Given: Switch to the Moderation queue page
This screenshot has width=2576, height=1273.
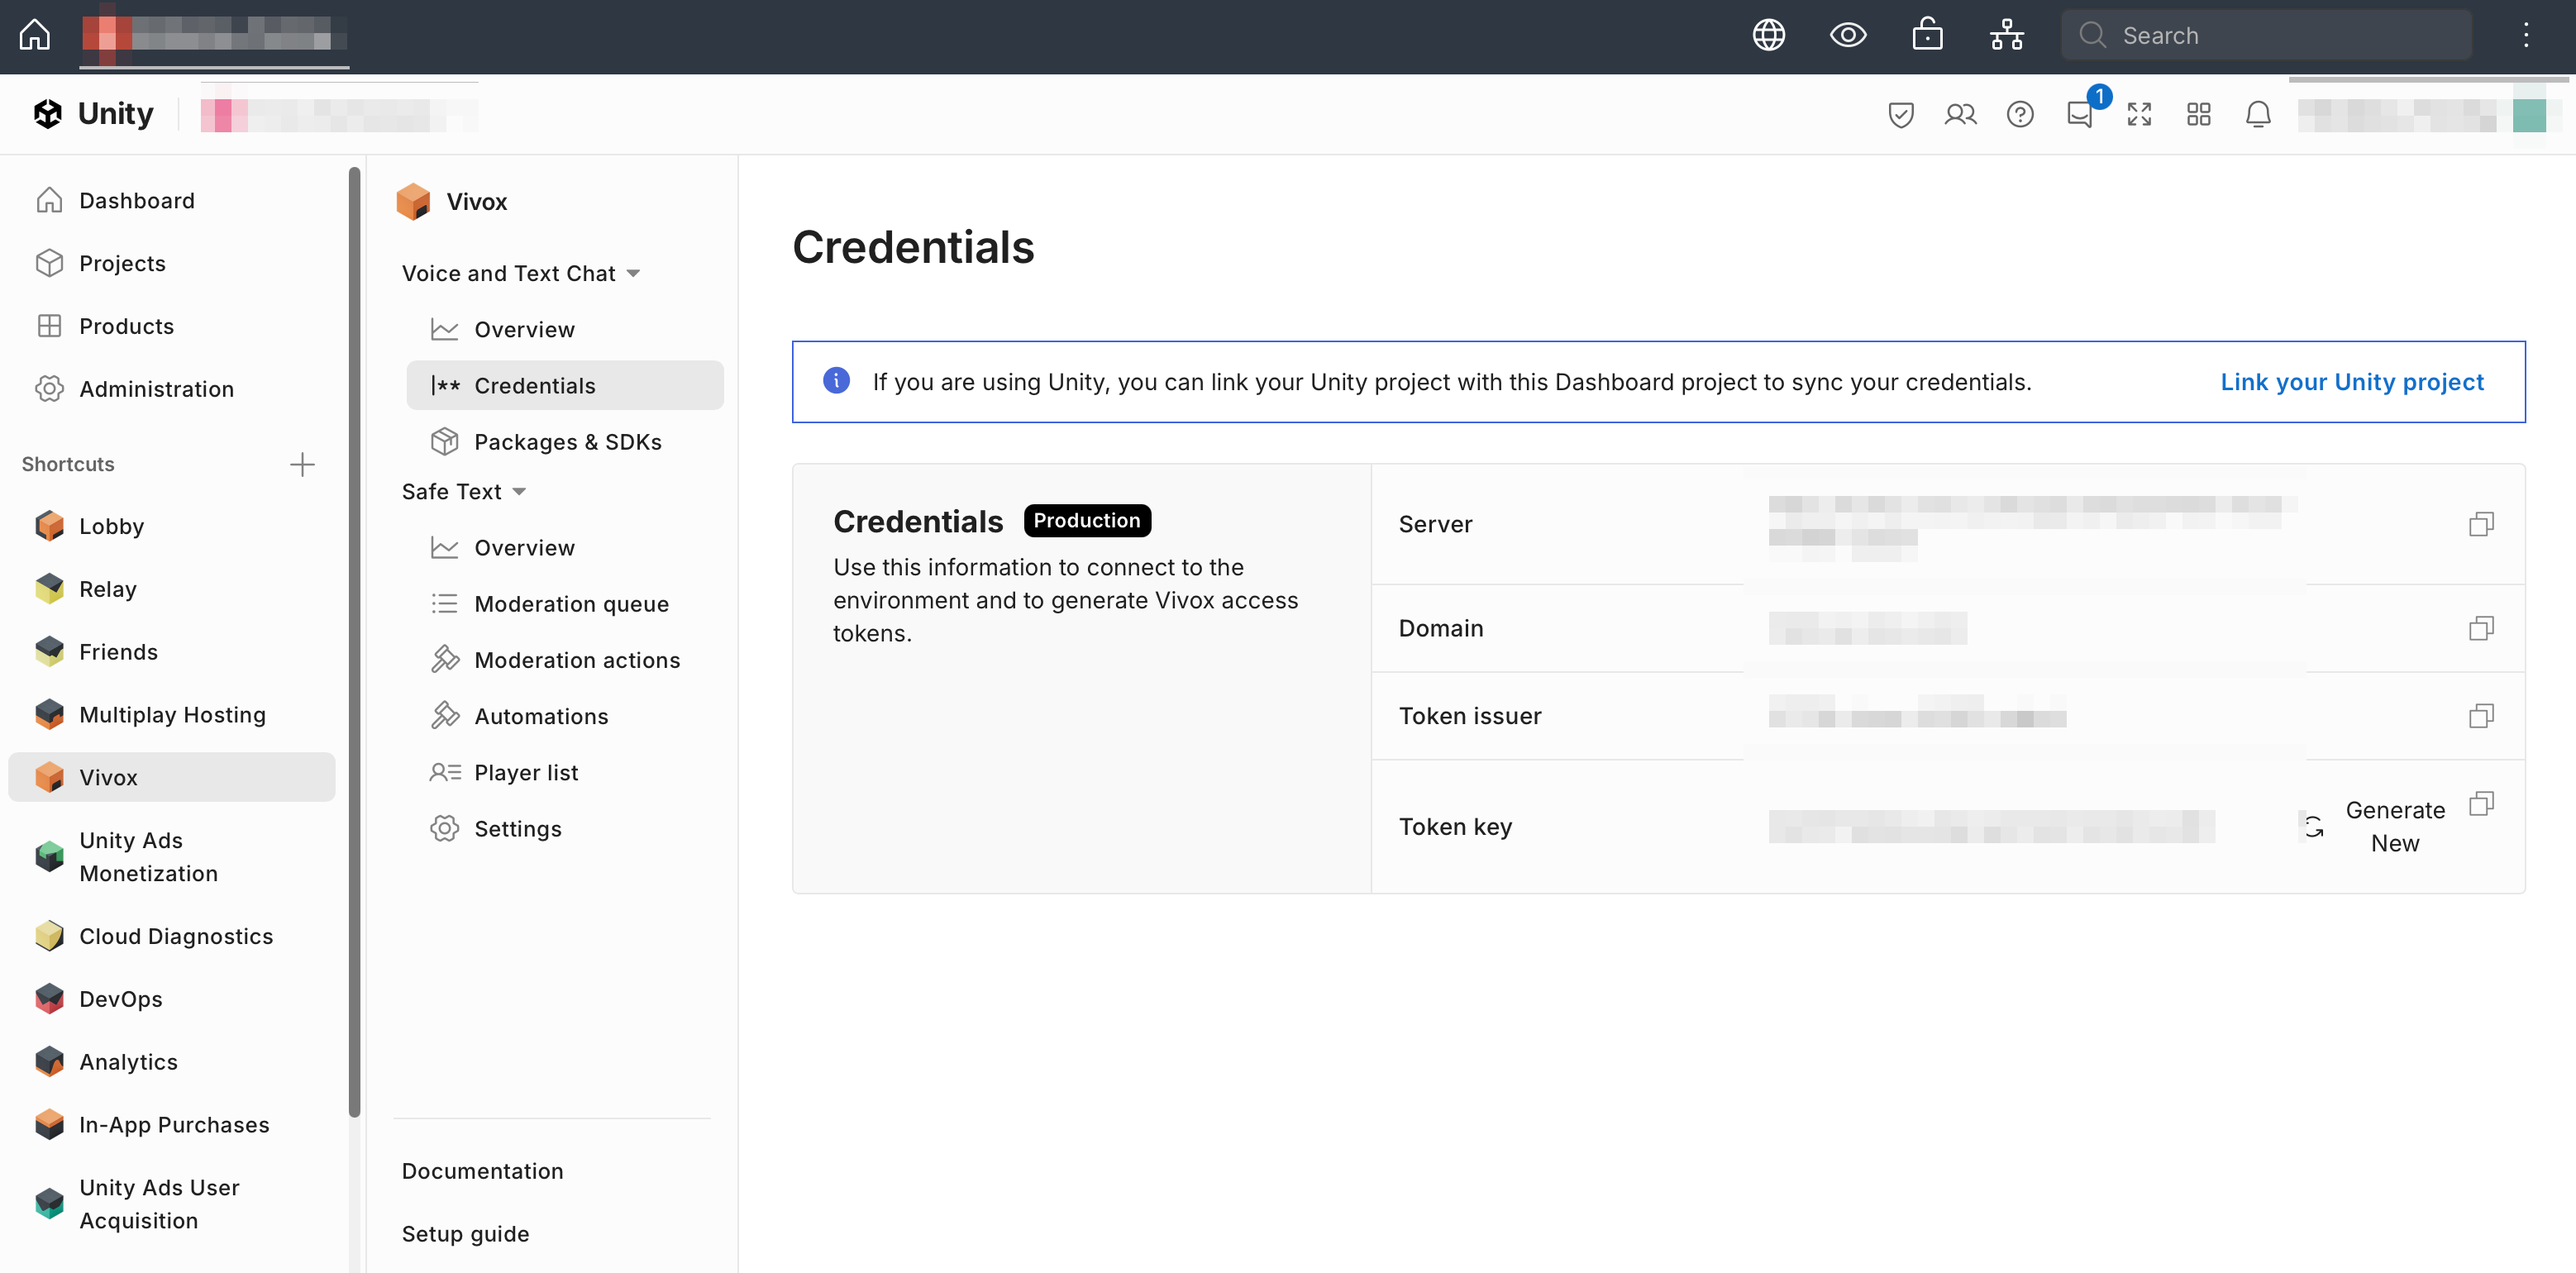Looking at the screenshot, I should click(x=571, y=603).
